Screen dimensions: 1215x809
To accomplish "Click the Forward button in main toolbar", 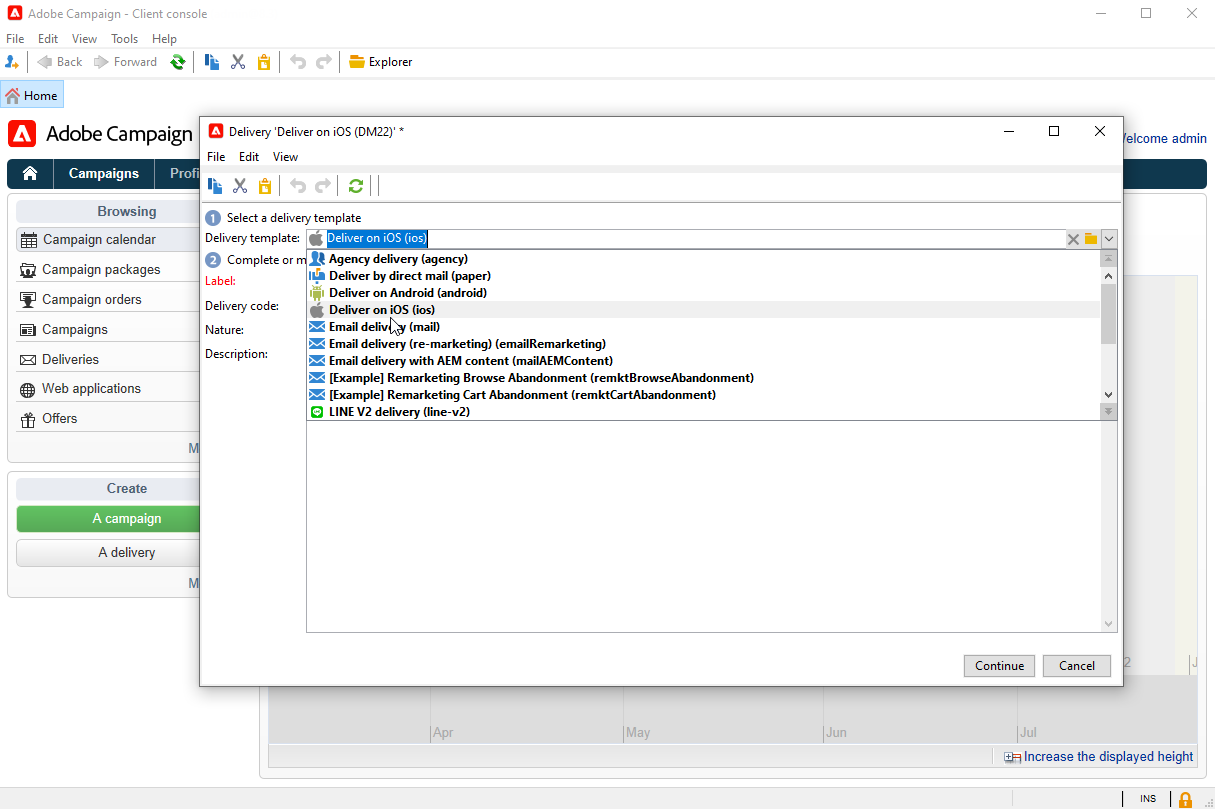I will point(126,62).
